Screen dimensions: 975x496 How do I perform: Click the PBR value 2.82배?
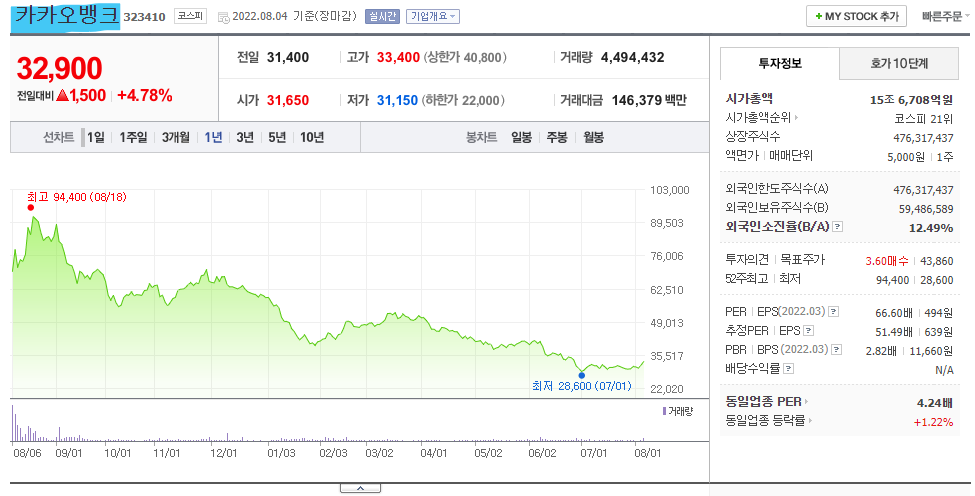[881, 351]
